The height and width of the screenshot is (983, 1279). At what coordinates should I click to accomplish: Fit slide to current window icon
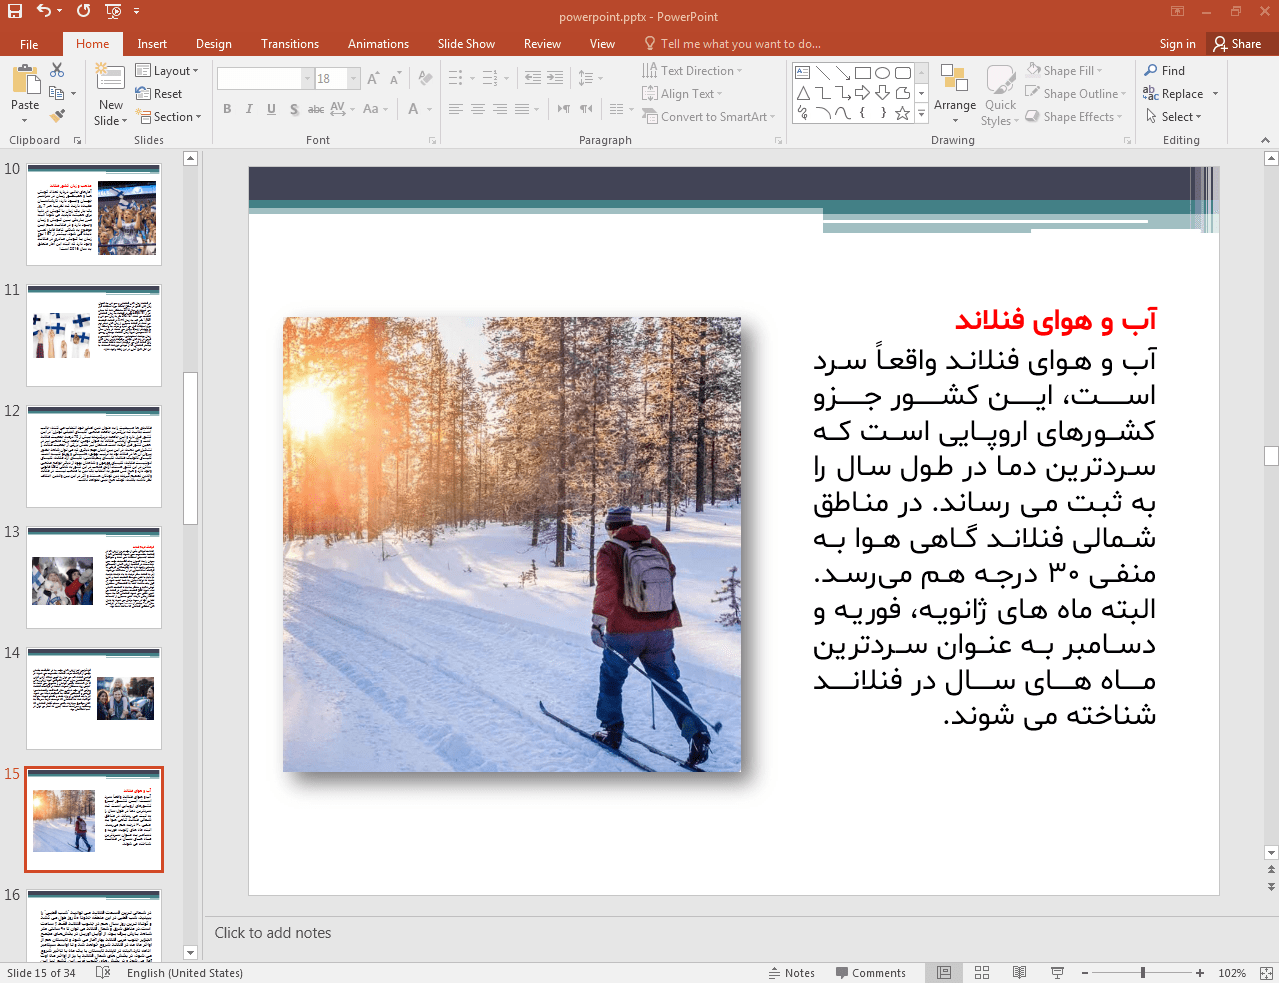[1265, 973]
